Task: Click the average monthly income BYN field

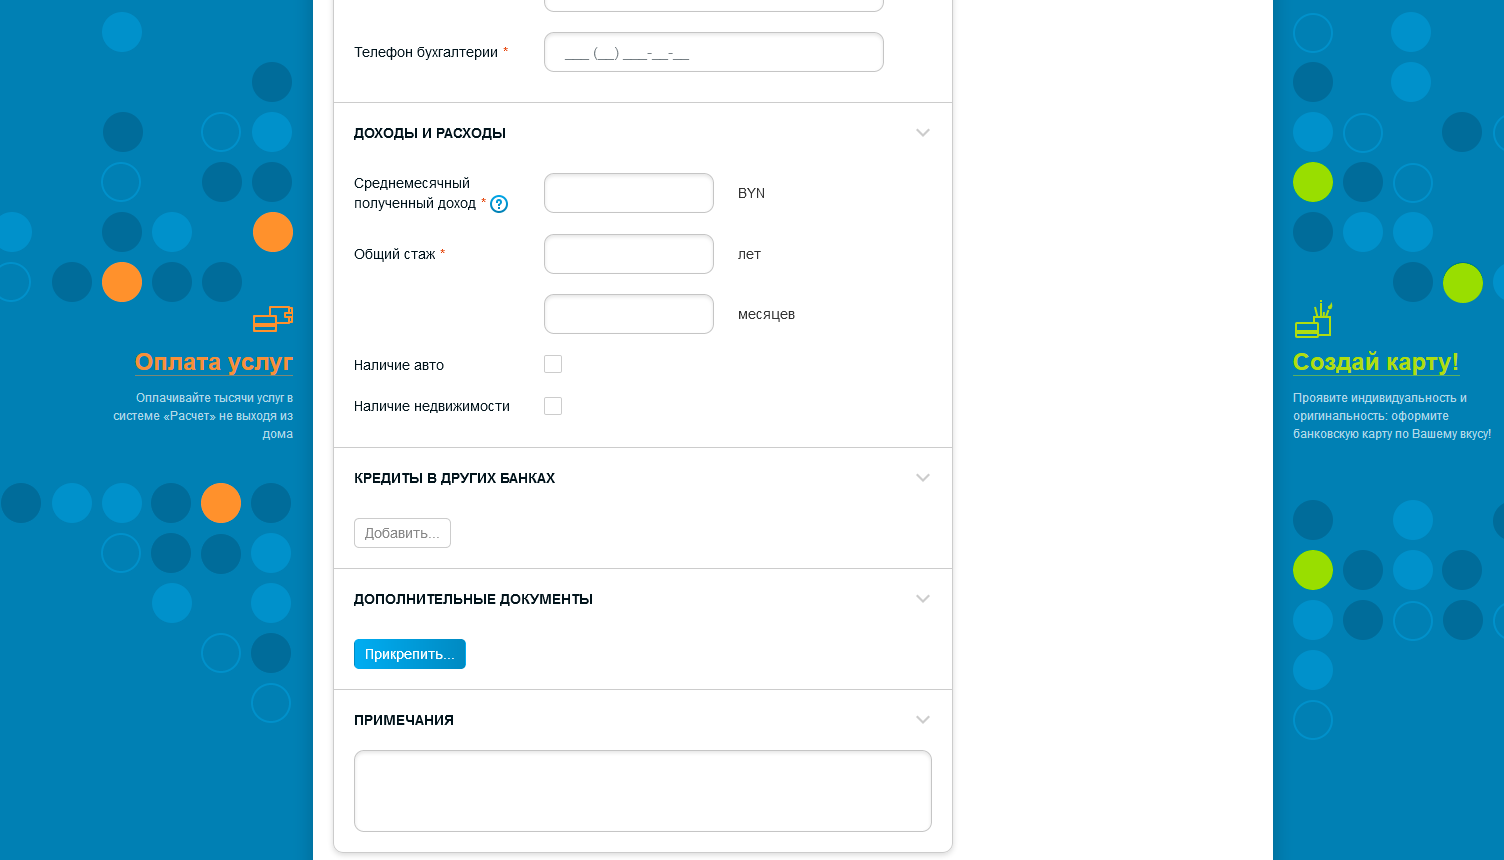Action: [x=629, y=193]
